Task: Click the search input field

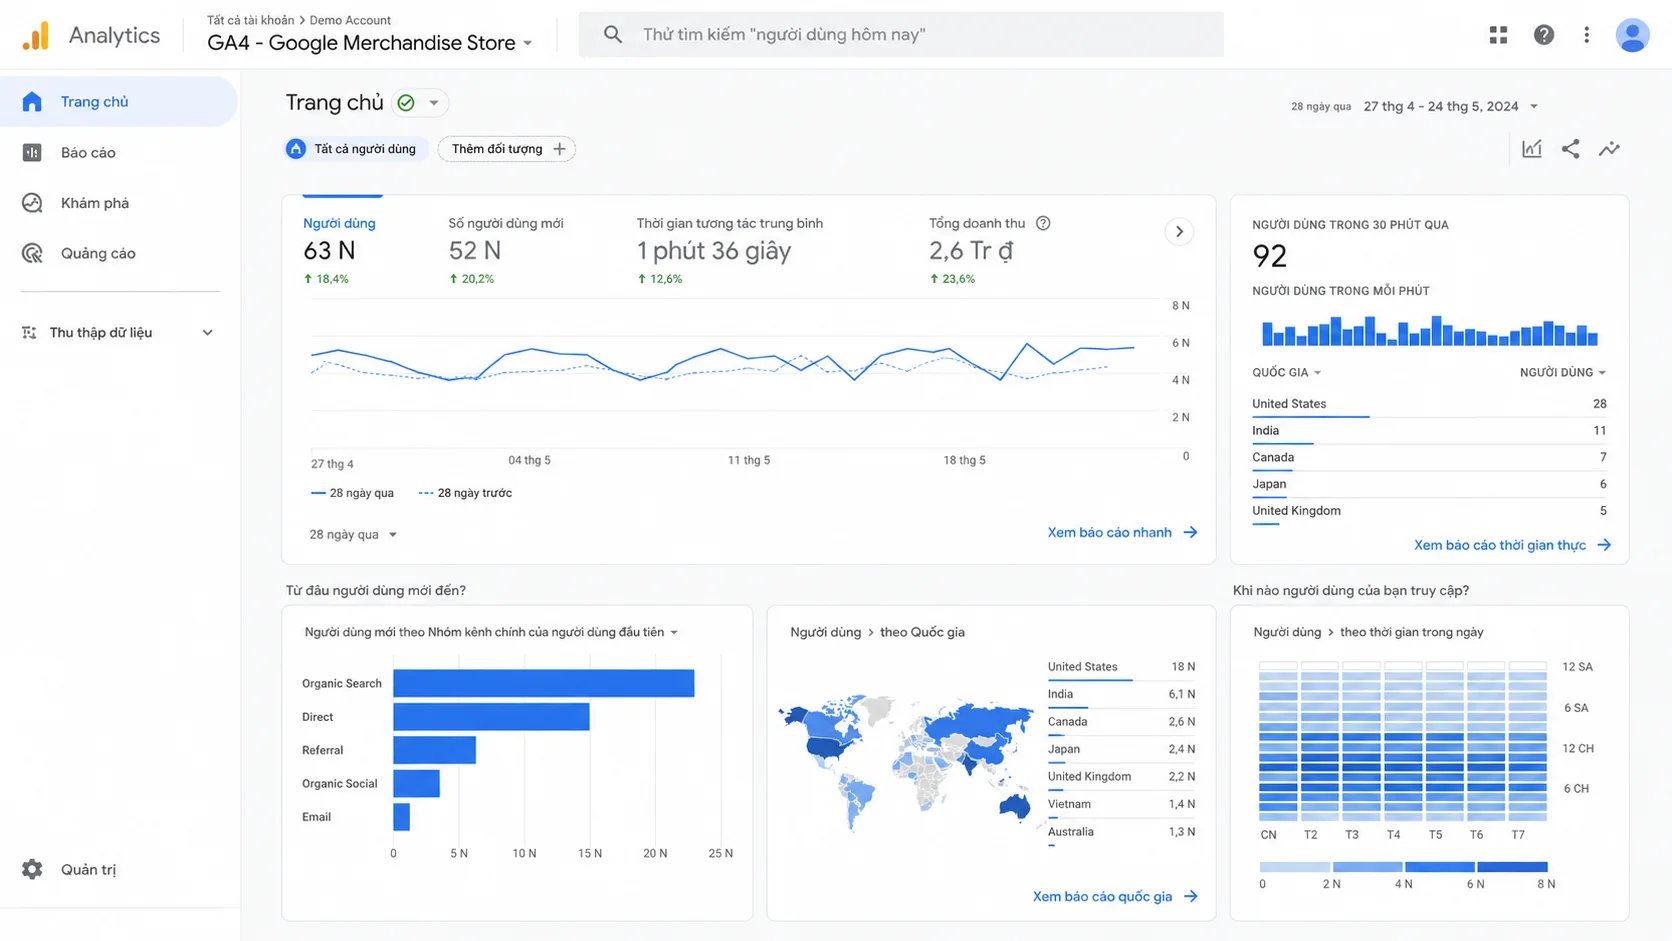Action: click(x=901, y=34)
